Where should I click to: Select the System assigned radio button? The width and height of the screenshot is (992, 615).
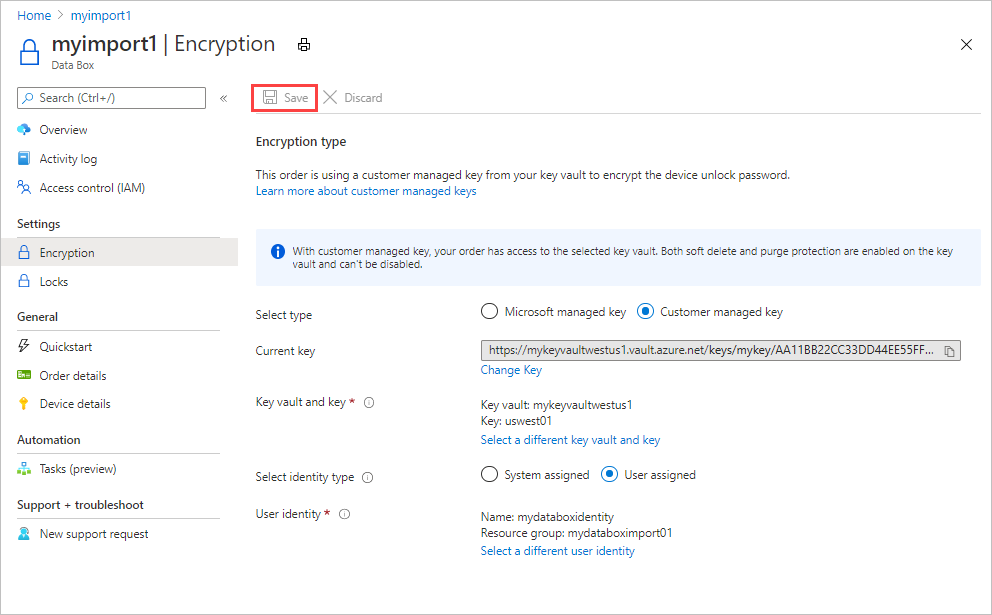click(489, 475)
